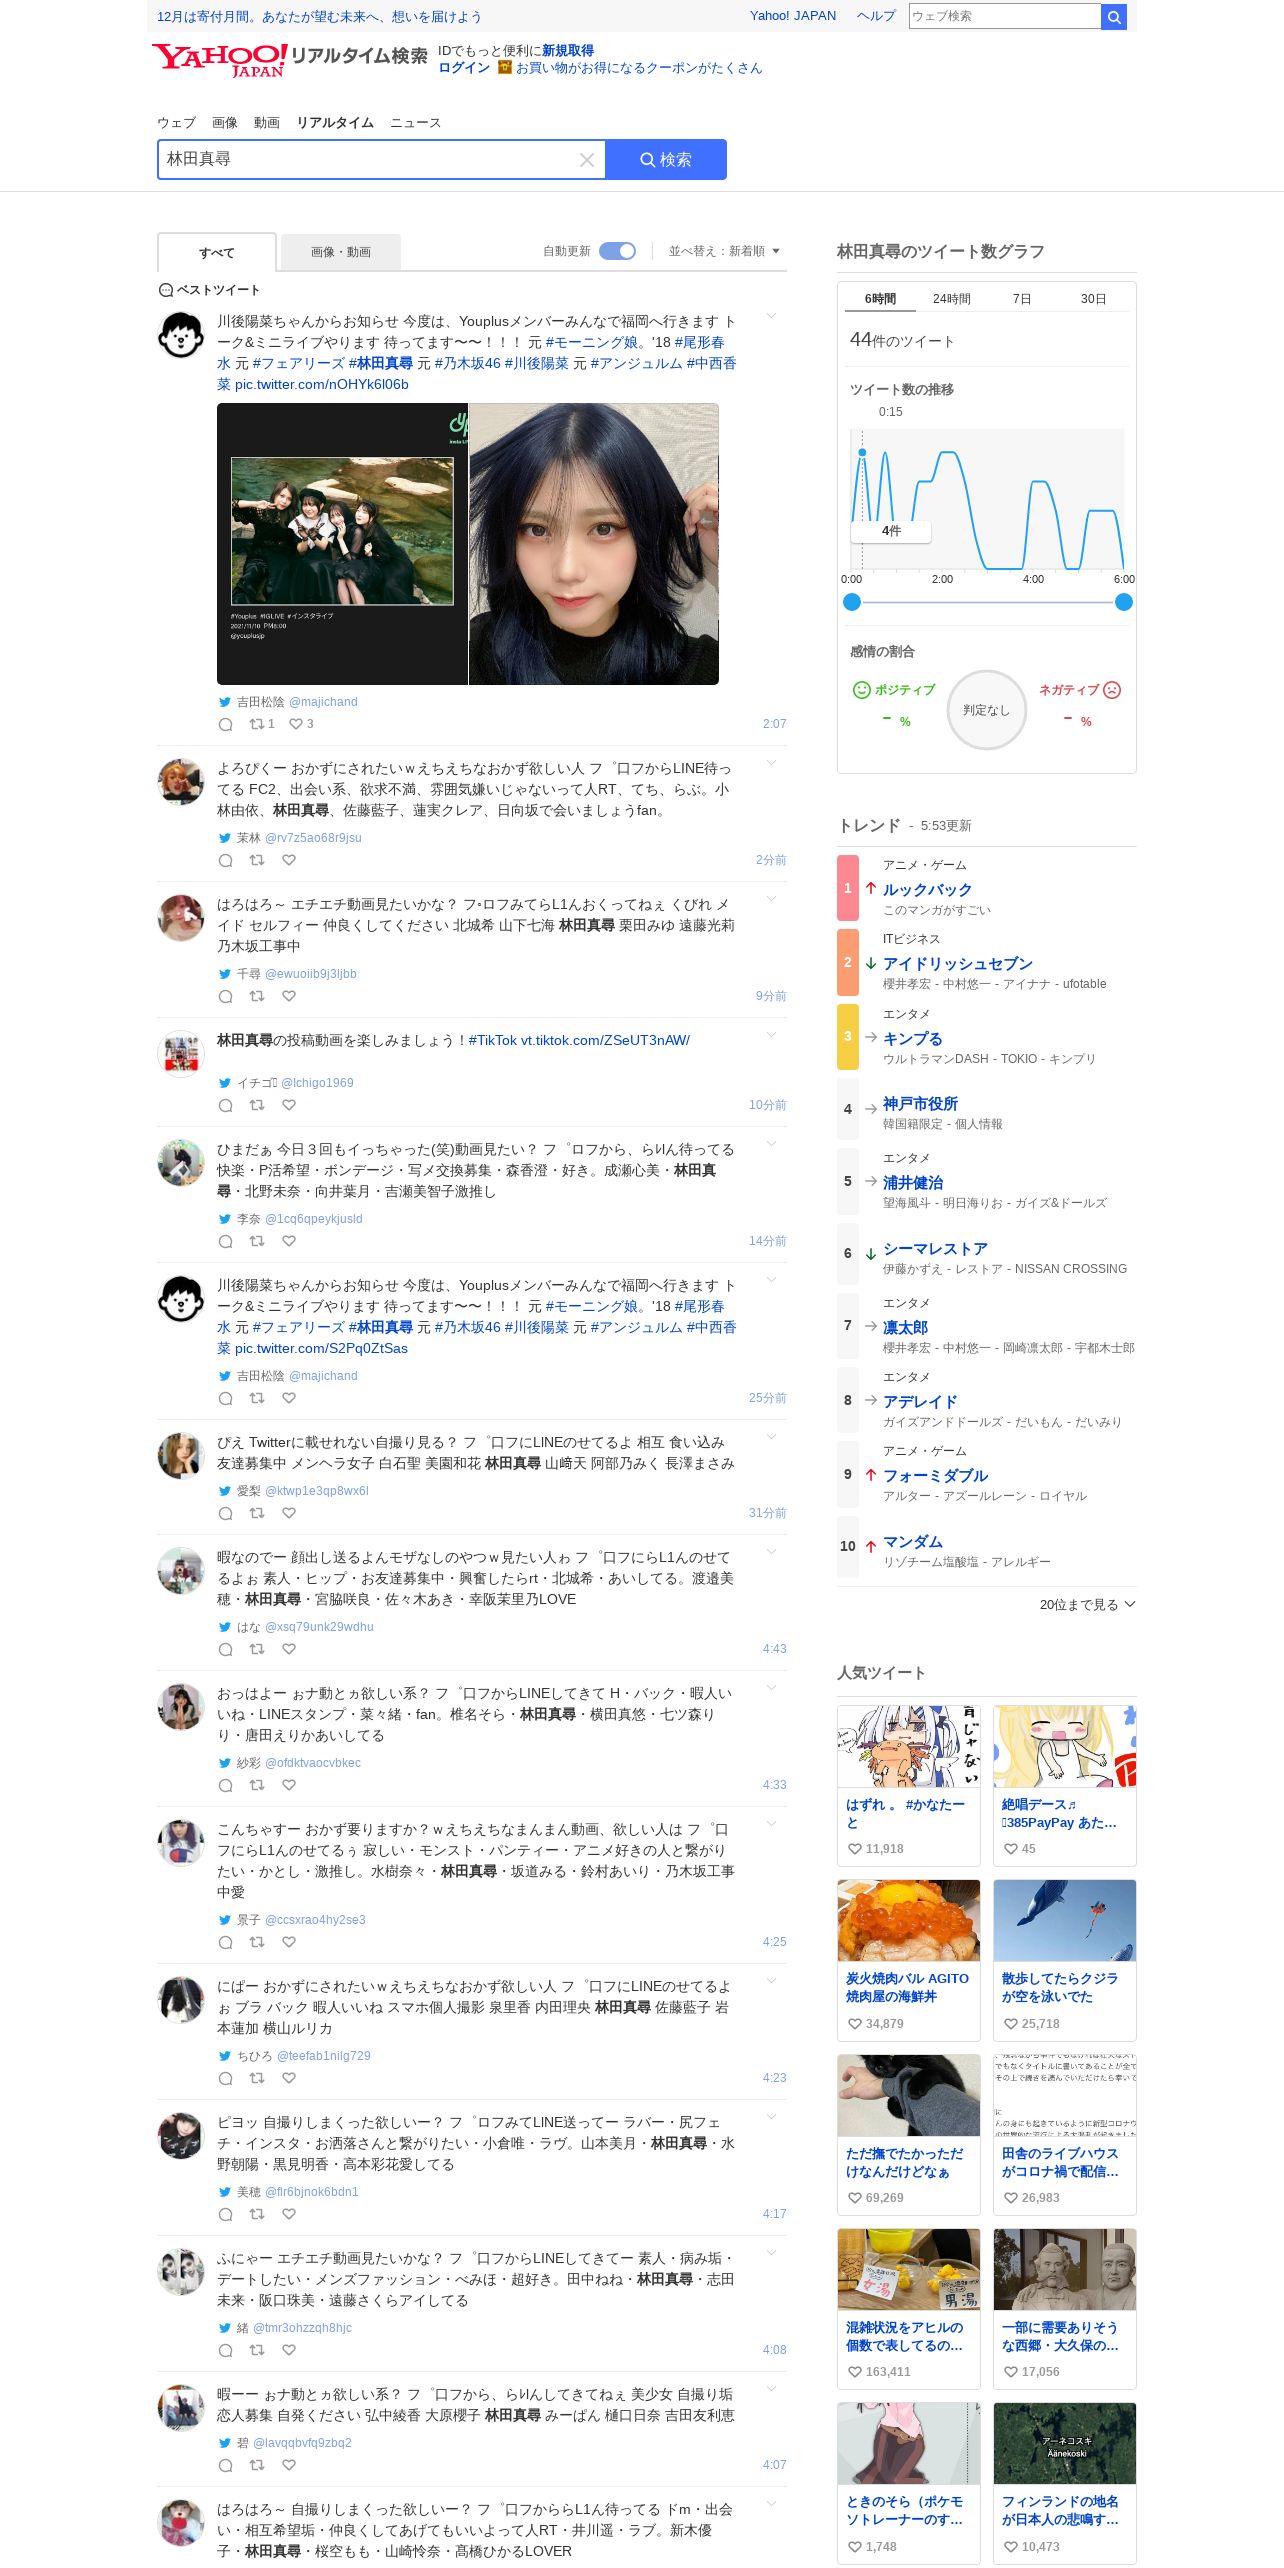Screen dimensions: 1284x2568
Task: Reply to the tweet by @lchigo1969
Action: click(226, 1105)
